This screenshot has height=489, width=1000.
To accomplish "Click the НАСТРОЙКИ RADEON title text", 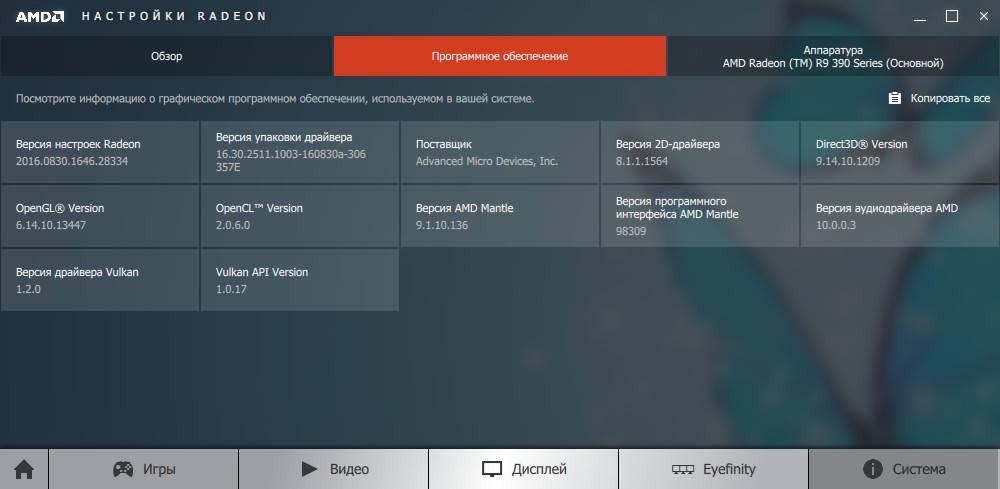I will [174, 17].
